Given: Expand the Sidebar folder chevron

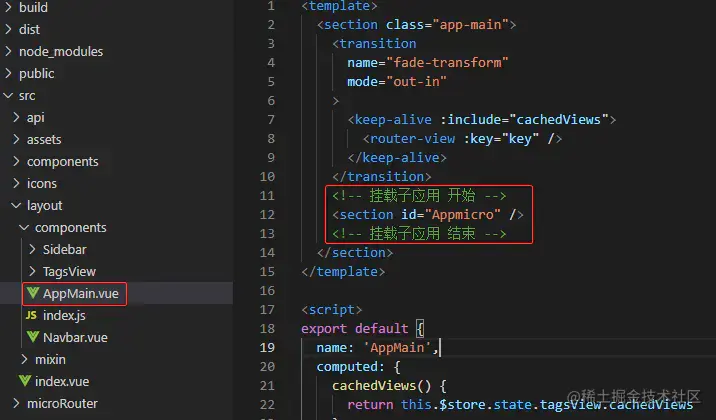Looking at the screenshot, I should point(32,249).
